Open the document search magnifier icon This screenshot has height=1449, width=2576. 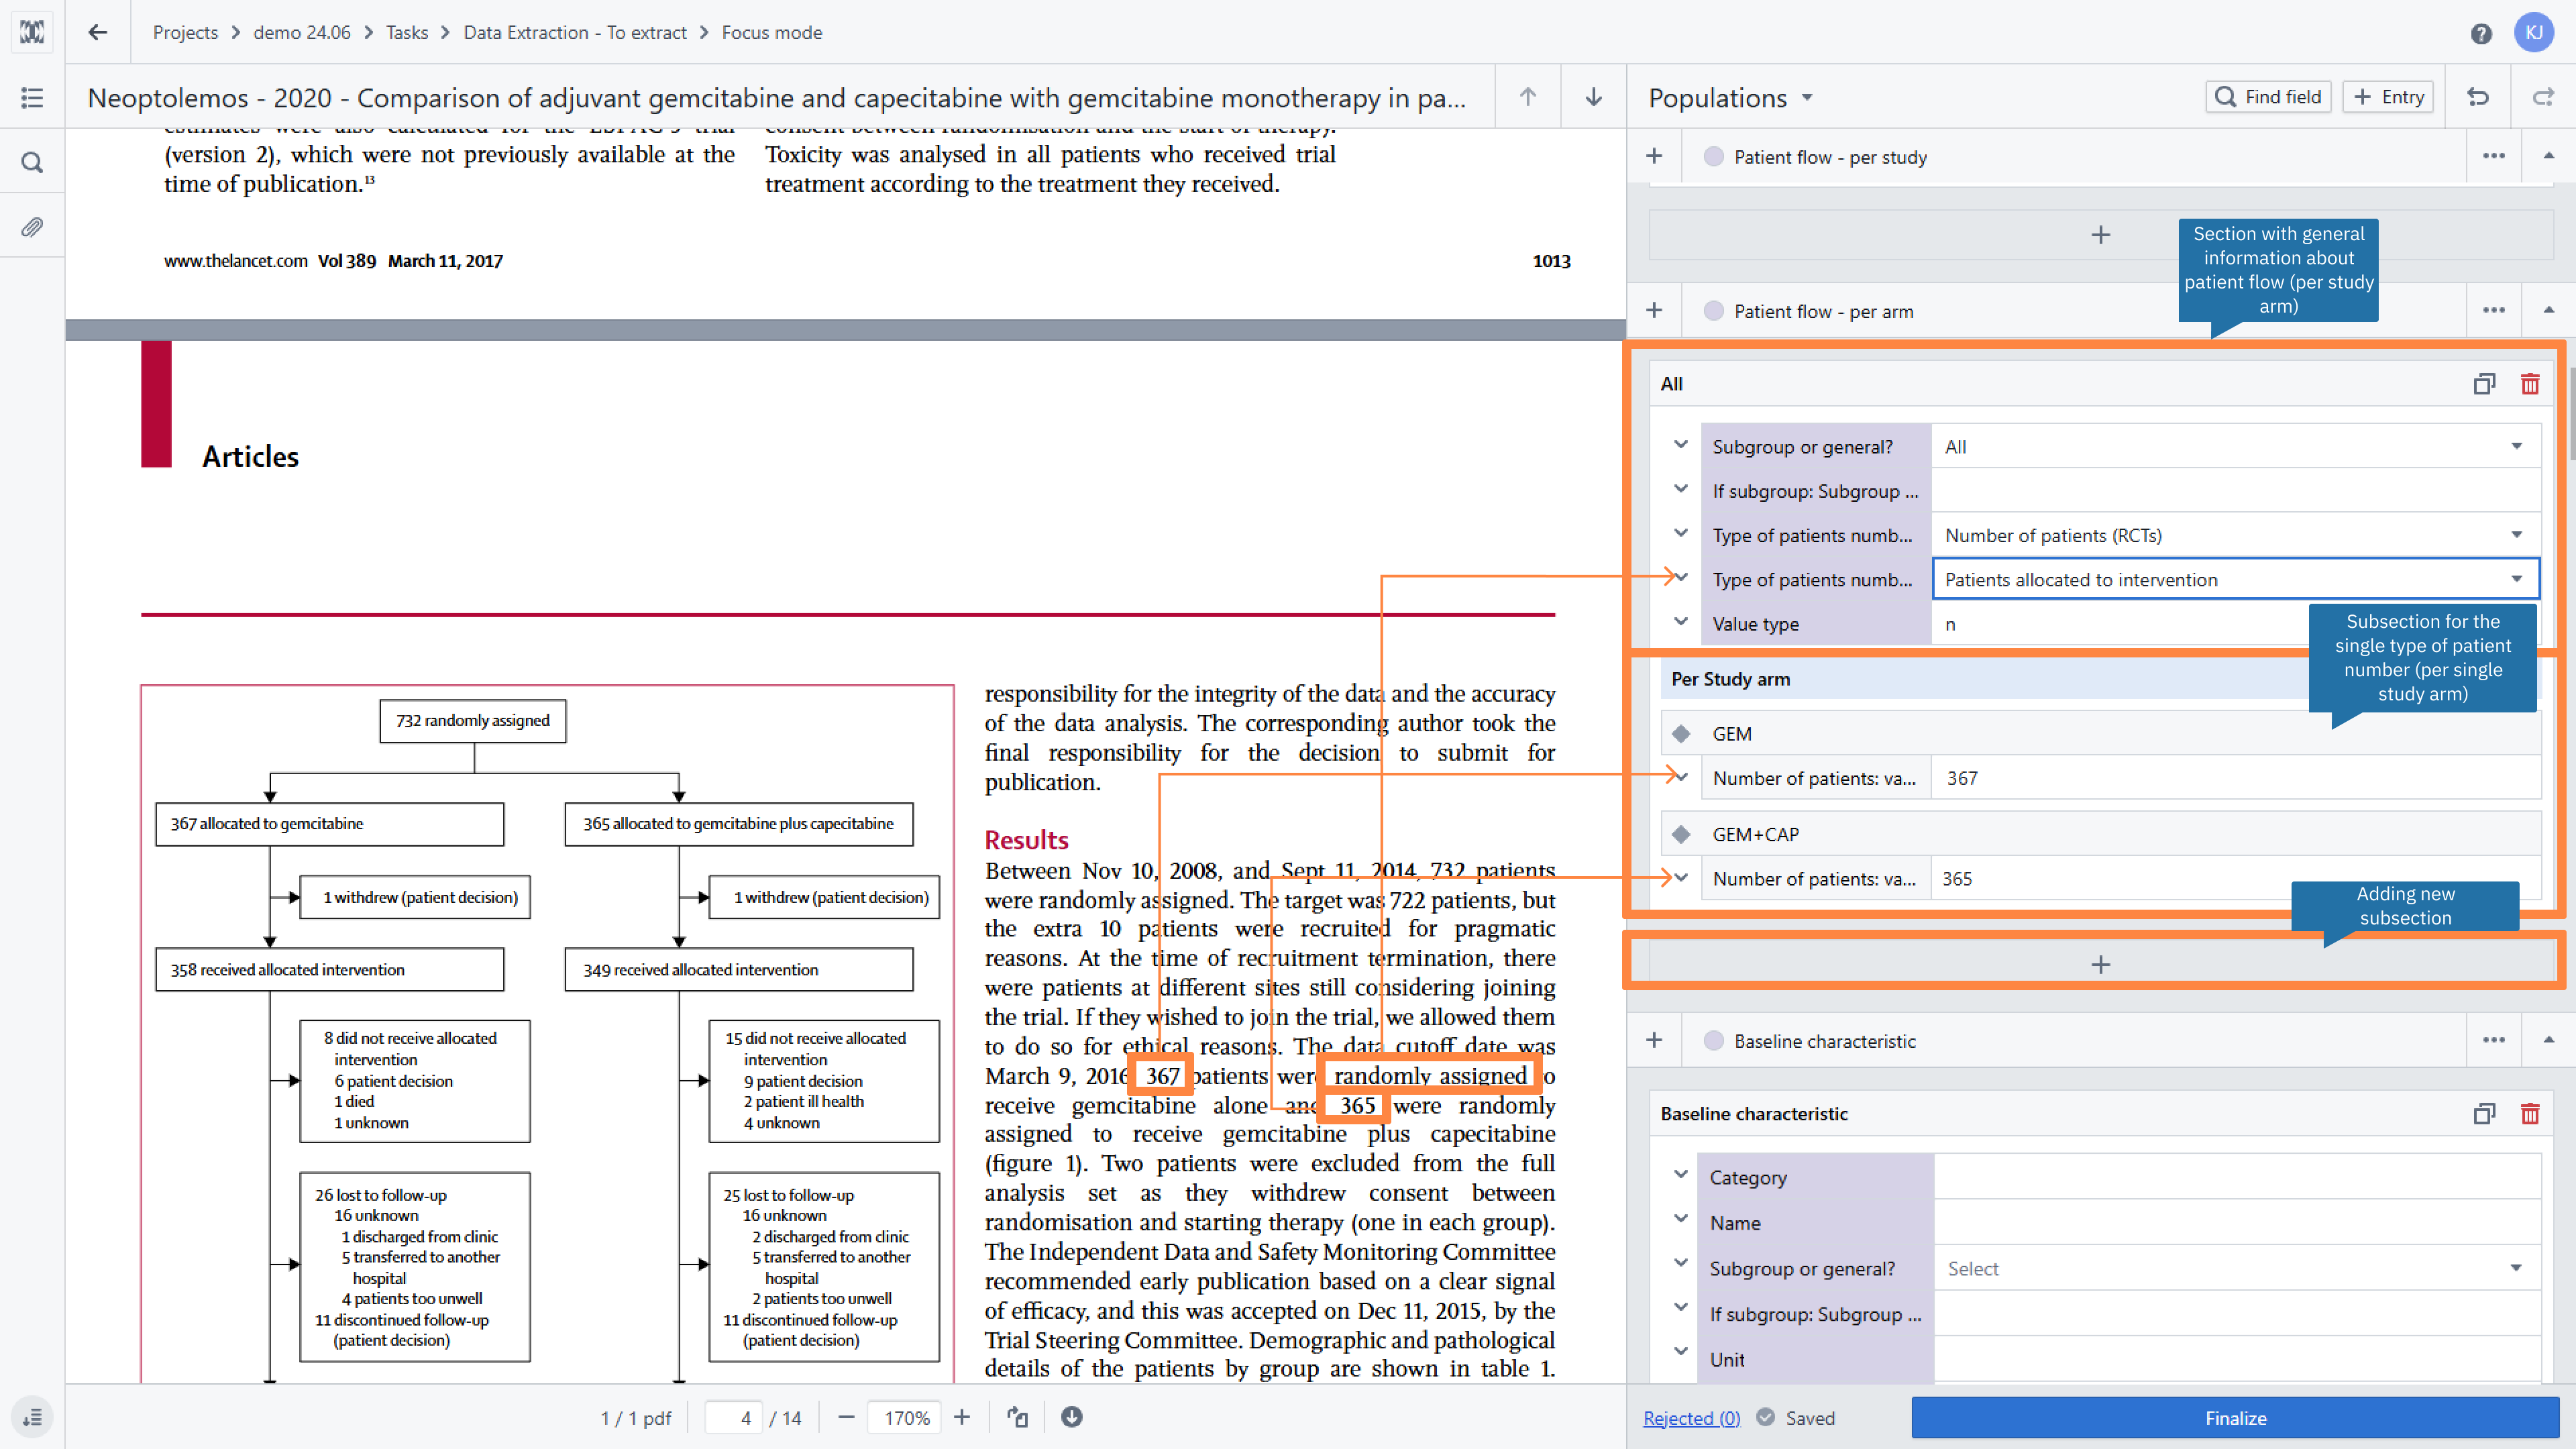(32, 162)
